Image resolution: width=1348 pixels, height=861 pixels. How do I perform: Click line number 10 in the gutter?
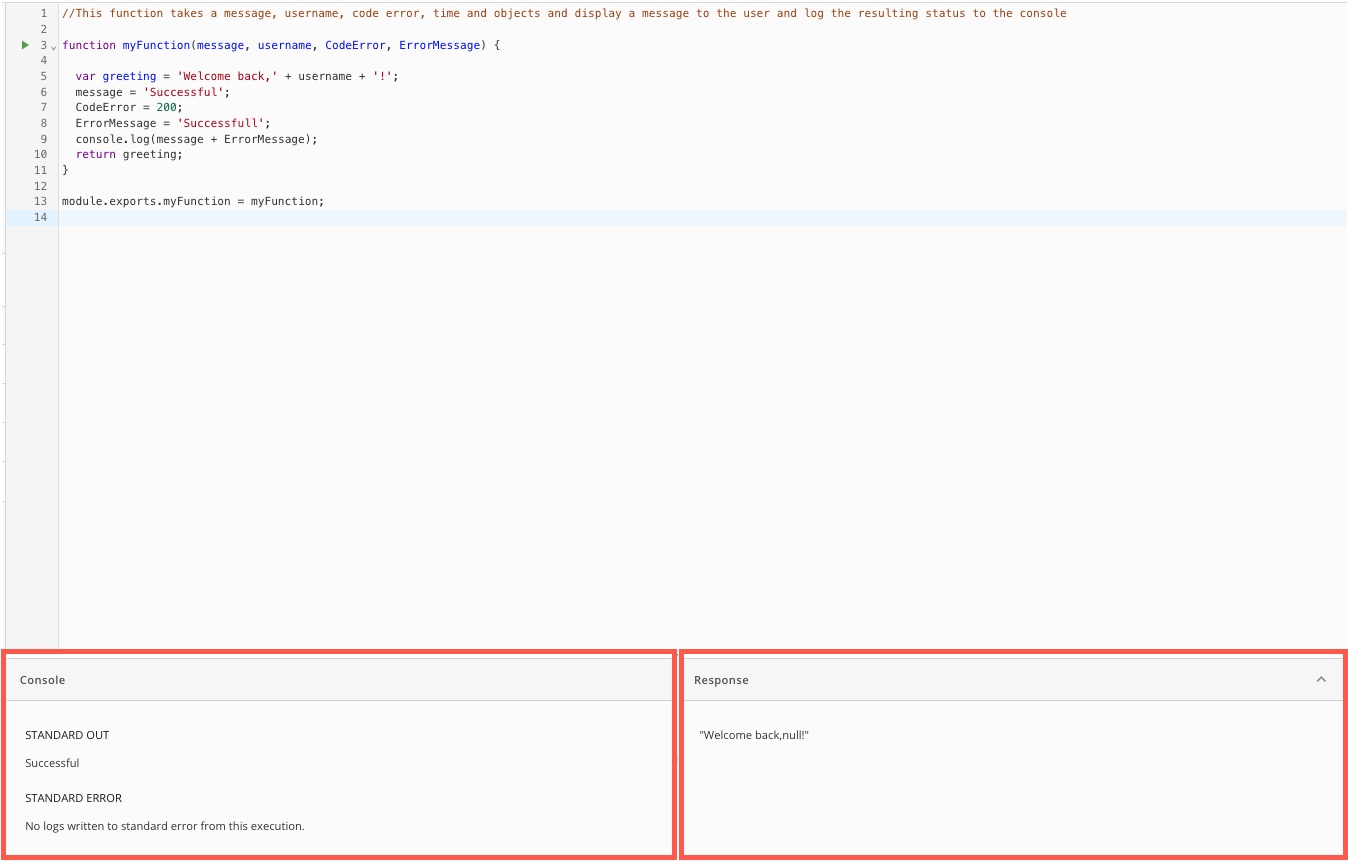pyautogui.click(x=40, y=154)
